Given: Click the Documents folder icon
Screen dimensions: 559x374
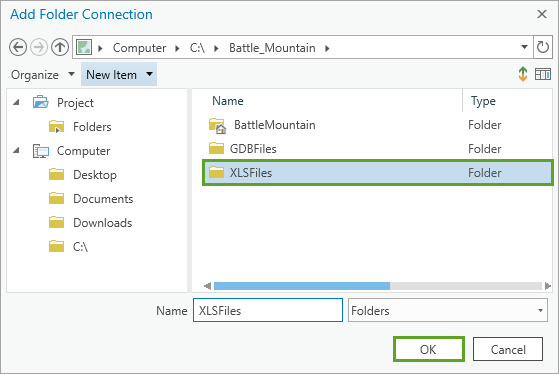Looking at the screenshot, I should pyautogui.click(x=56, y=198).
